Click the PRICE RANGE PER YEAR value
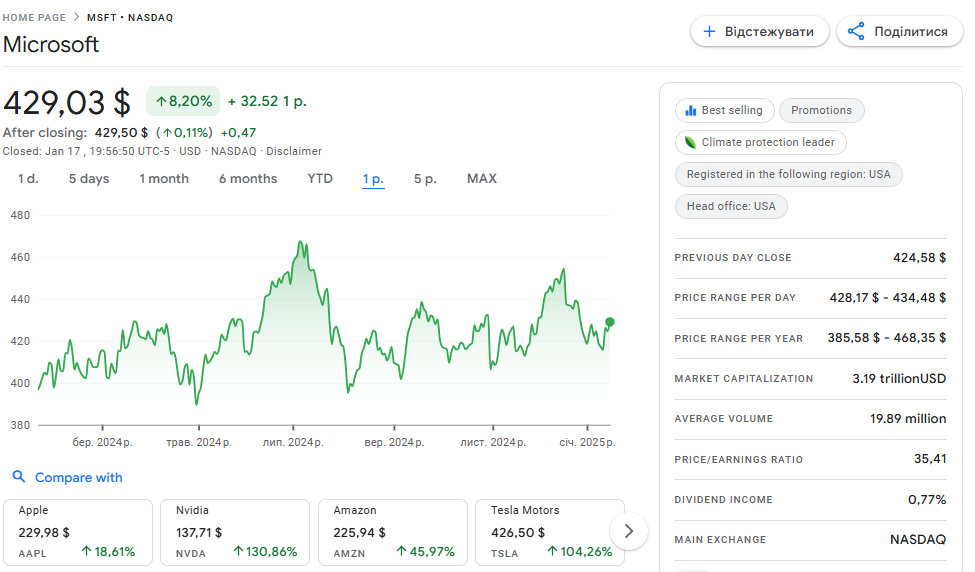975x572 pixels. (x=887, y=338)
